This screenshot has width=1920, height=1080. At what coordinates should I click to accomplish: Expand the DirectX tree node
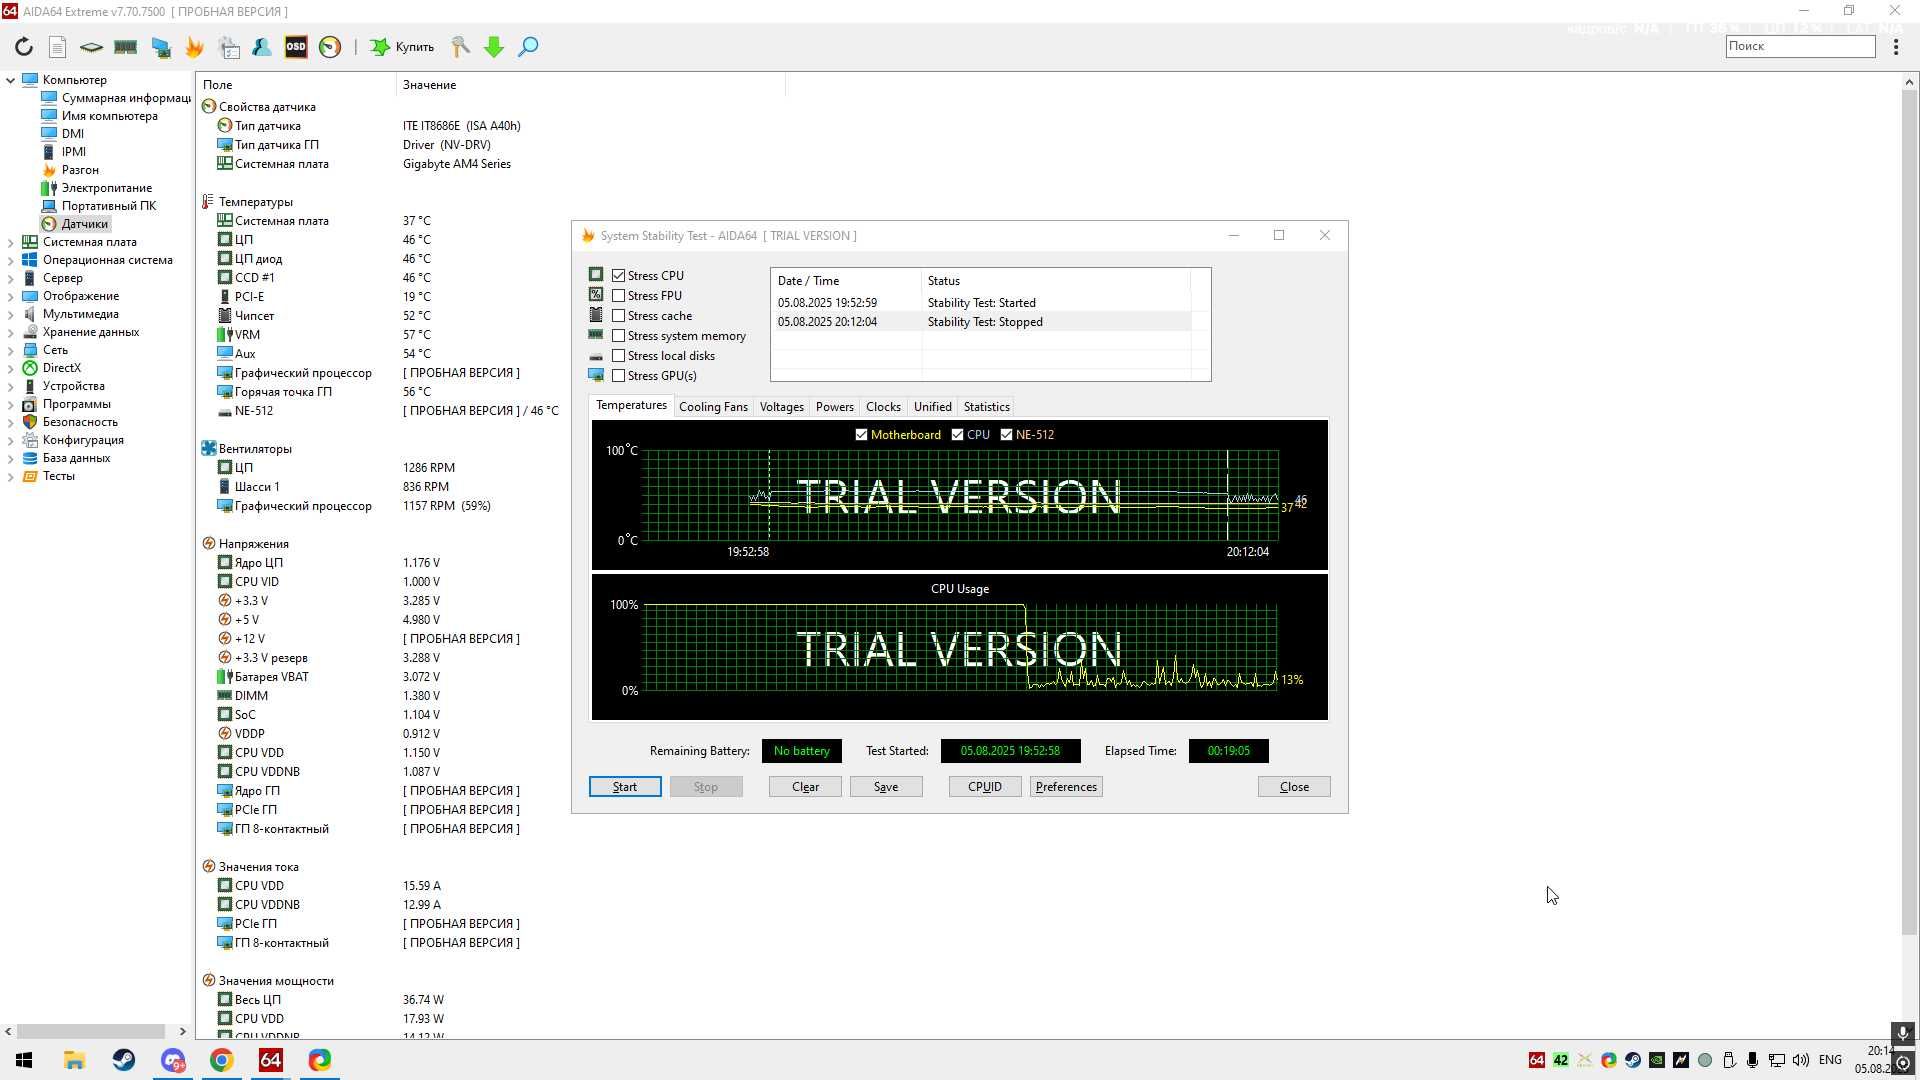[x=11, y=368]
